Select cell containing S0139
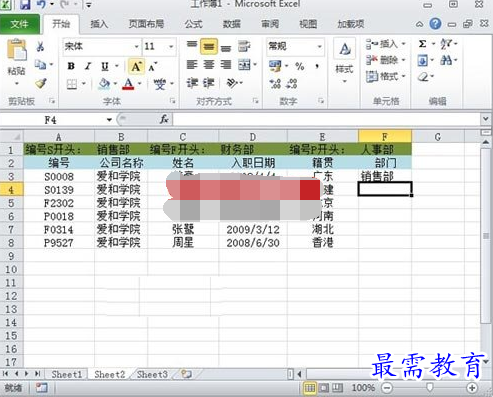Image resolution: width=493 pixels, height=397 pixels. 59,190
